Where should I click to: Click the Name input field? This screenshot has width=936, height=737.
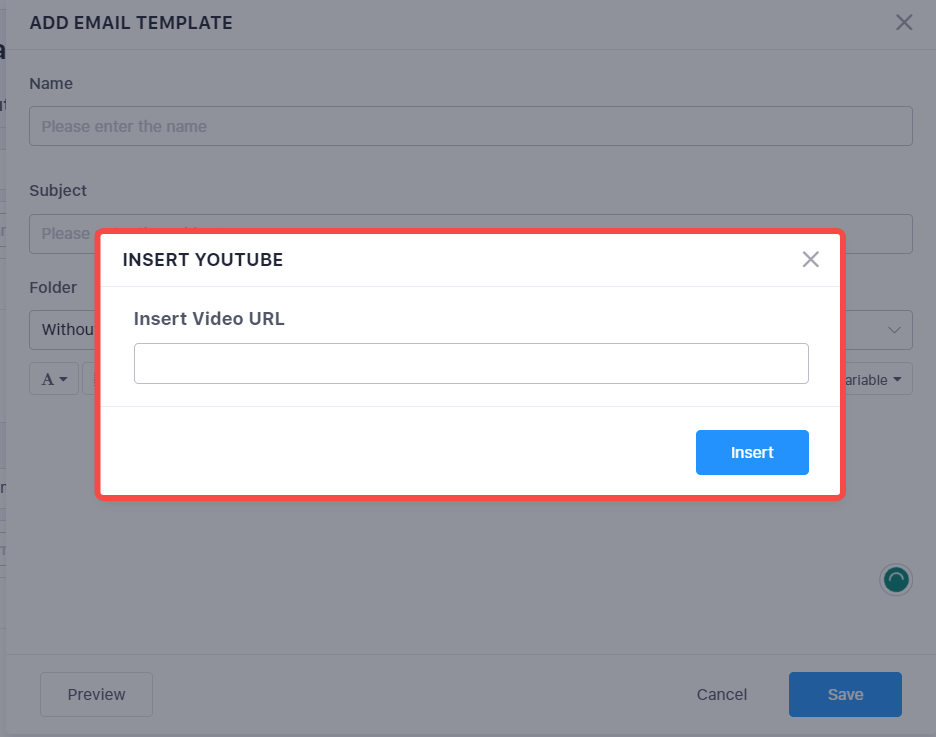pos(470,126)
